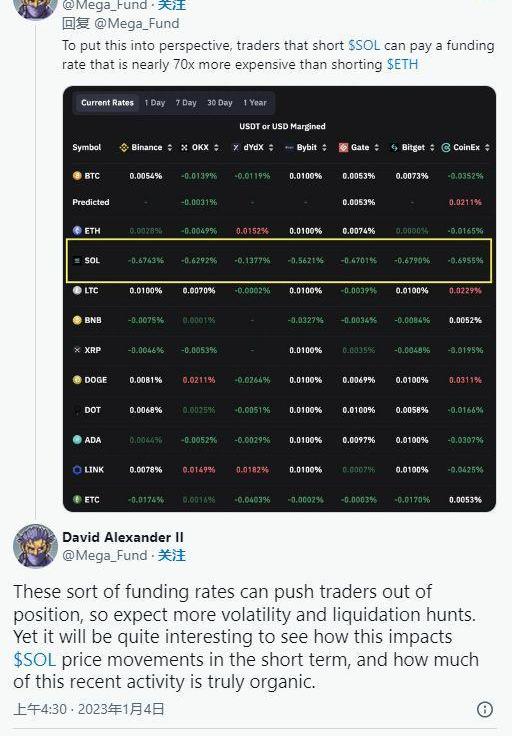Sort the table by Binance column arrows
Viewport: 512px width, 736px height.
coord(170,147)
